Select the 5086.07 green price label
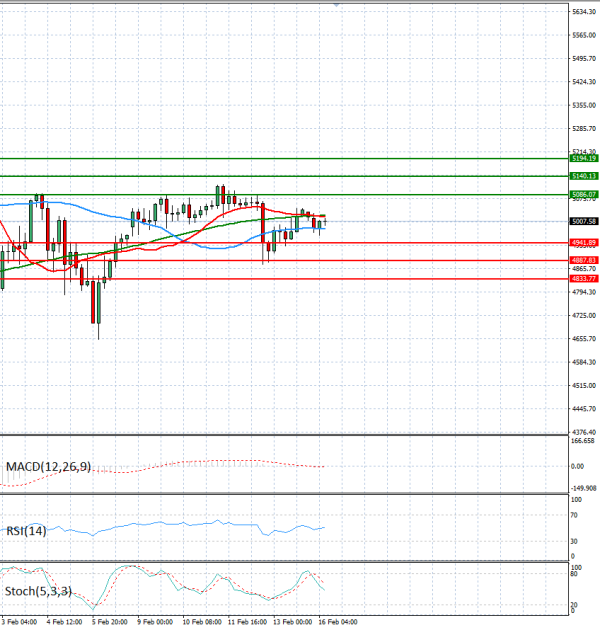 coord(583,194)
